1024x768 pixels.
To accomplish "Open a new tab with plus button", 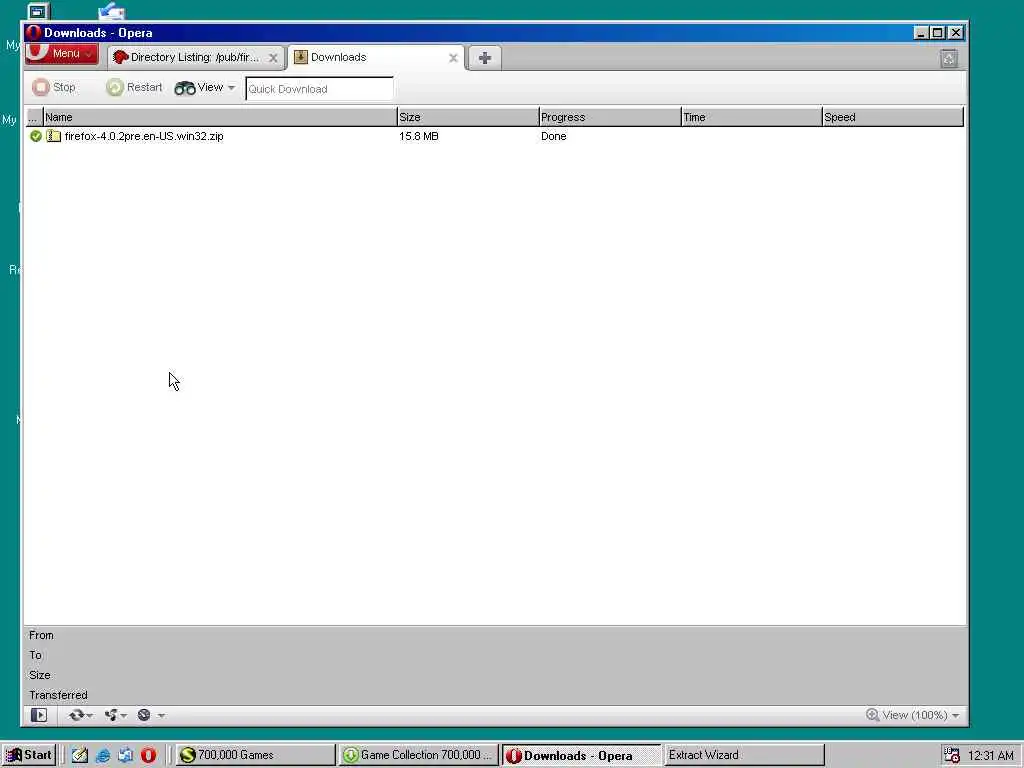I will tap(485, 58).
